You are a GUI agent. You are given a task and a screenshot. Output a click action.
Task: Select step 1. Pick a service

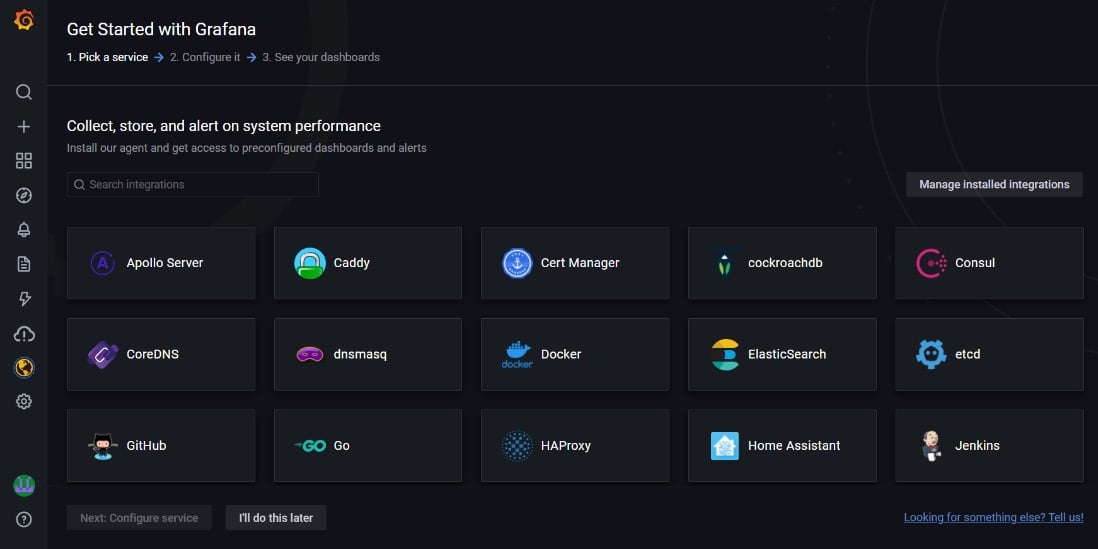[107, 57]
